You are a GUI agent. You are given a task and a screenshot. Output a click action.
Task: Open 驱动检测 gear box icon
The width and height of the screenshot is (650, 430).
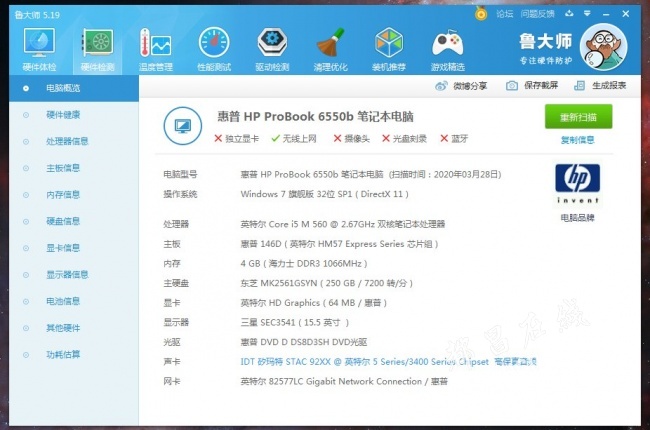pyautogui.click(x=272, y=42)
